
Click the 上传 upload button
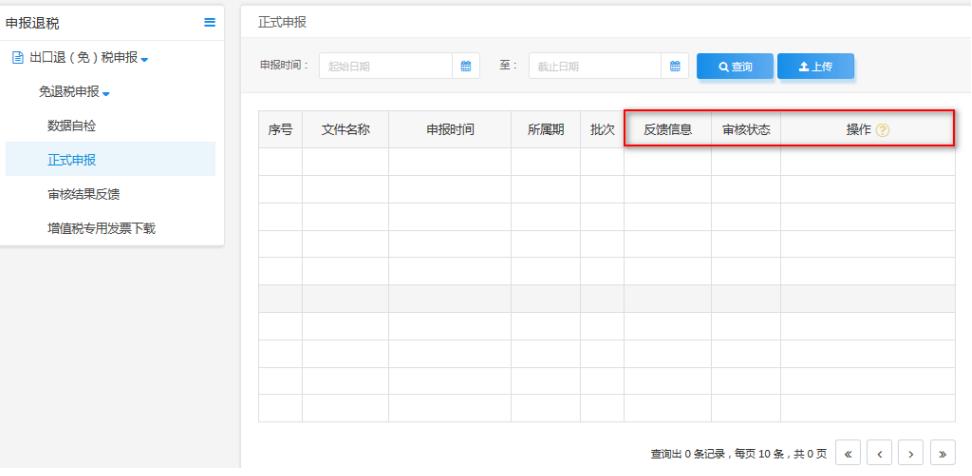pos(815,67)
